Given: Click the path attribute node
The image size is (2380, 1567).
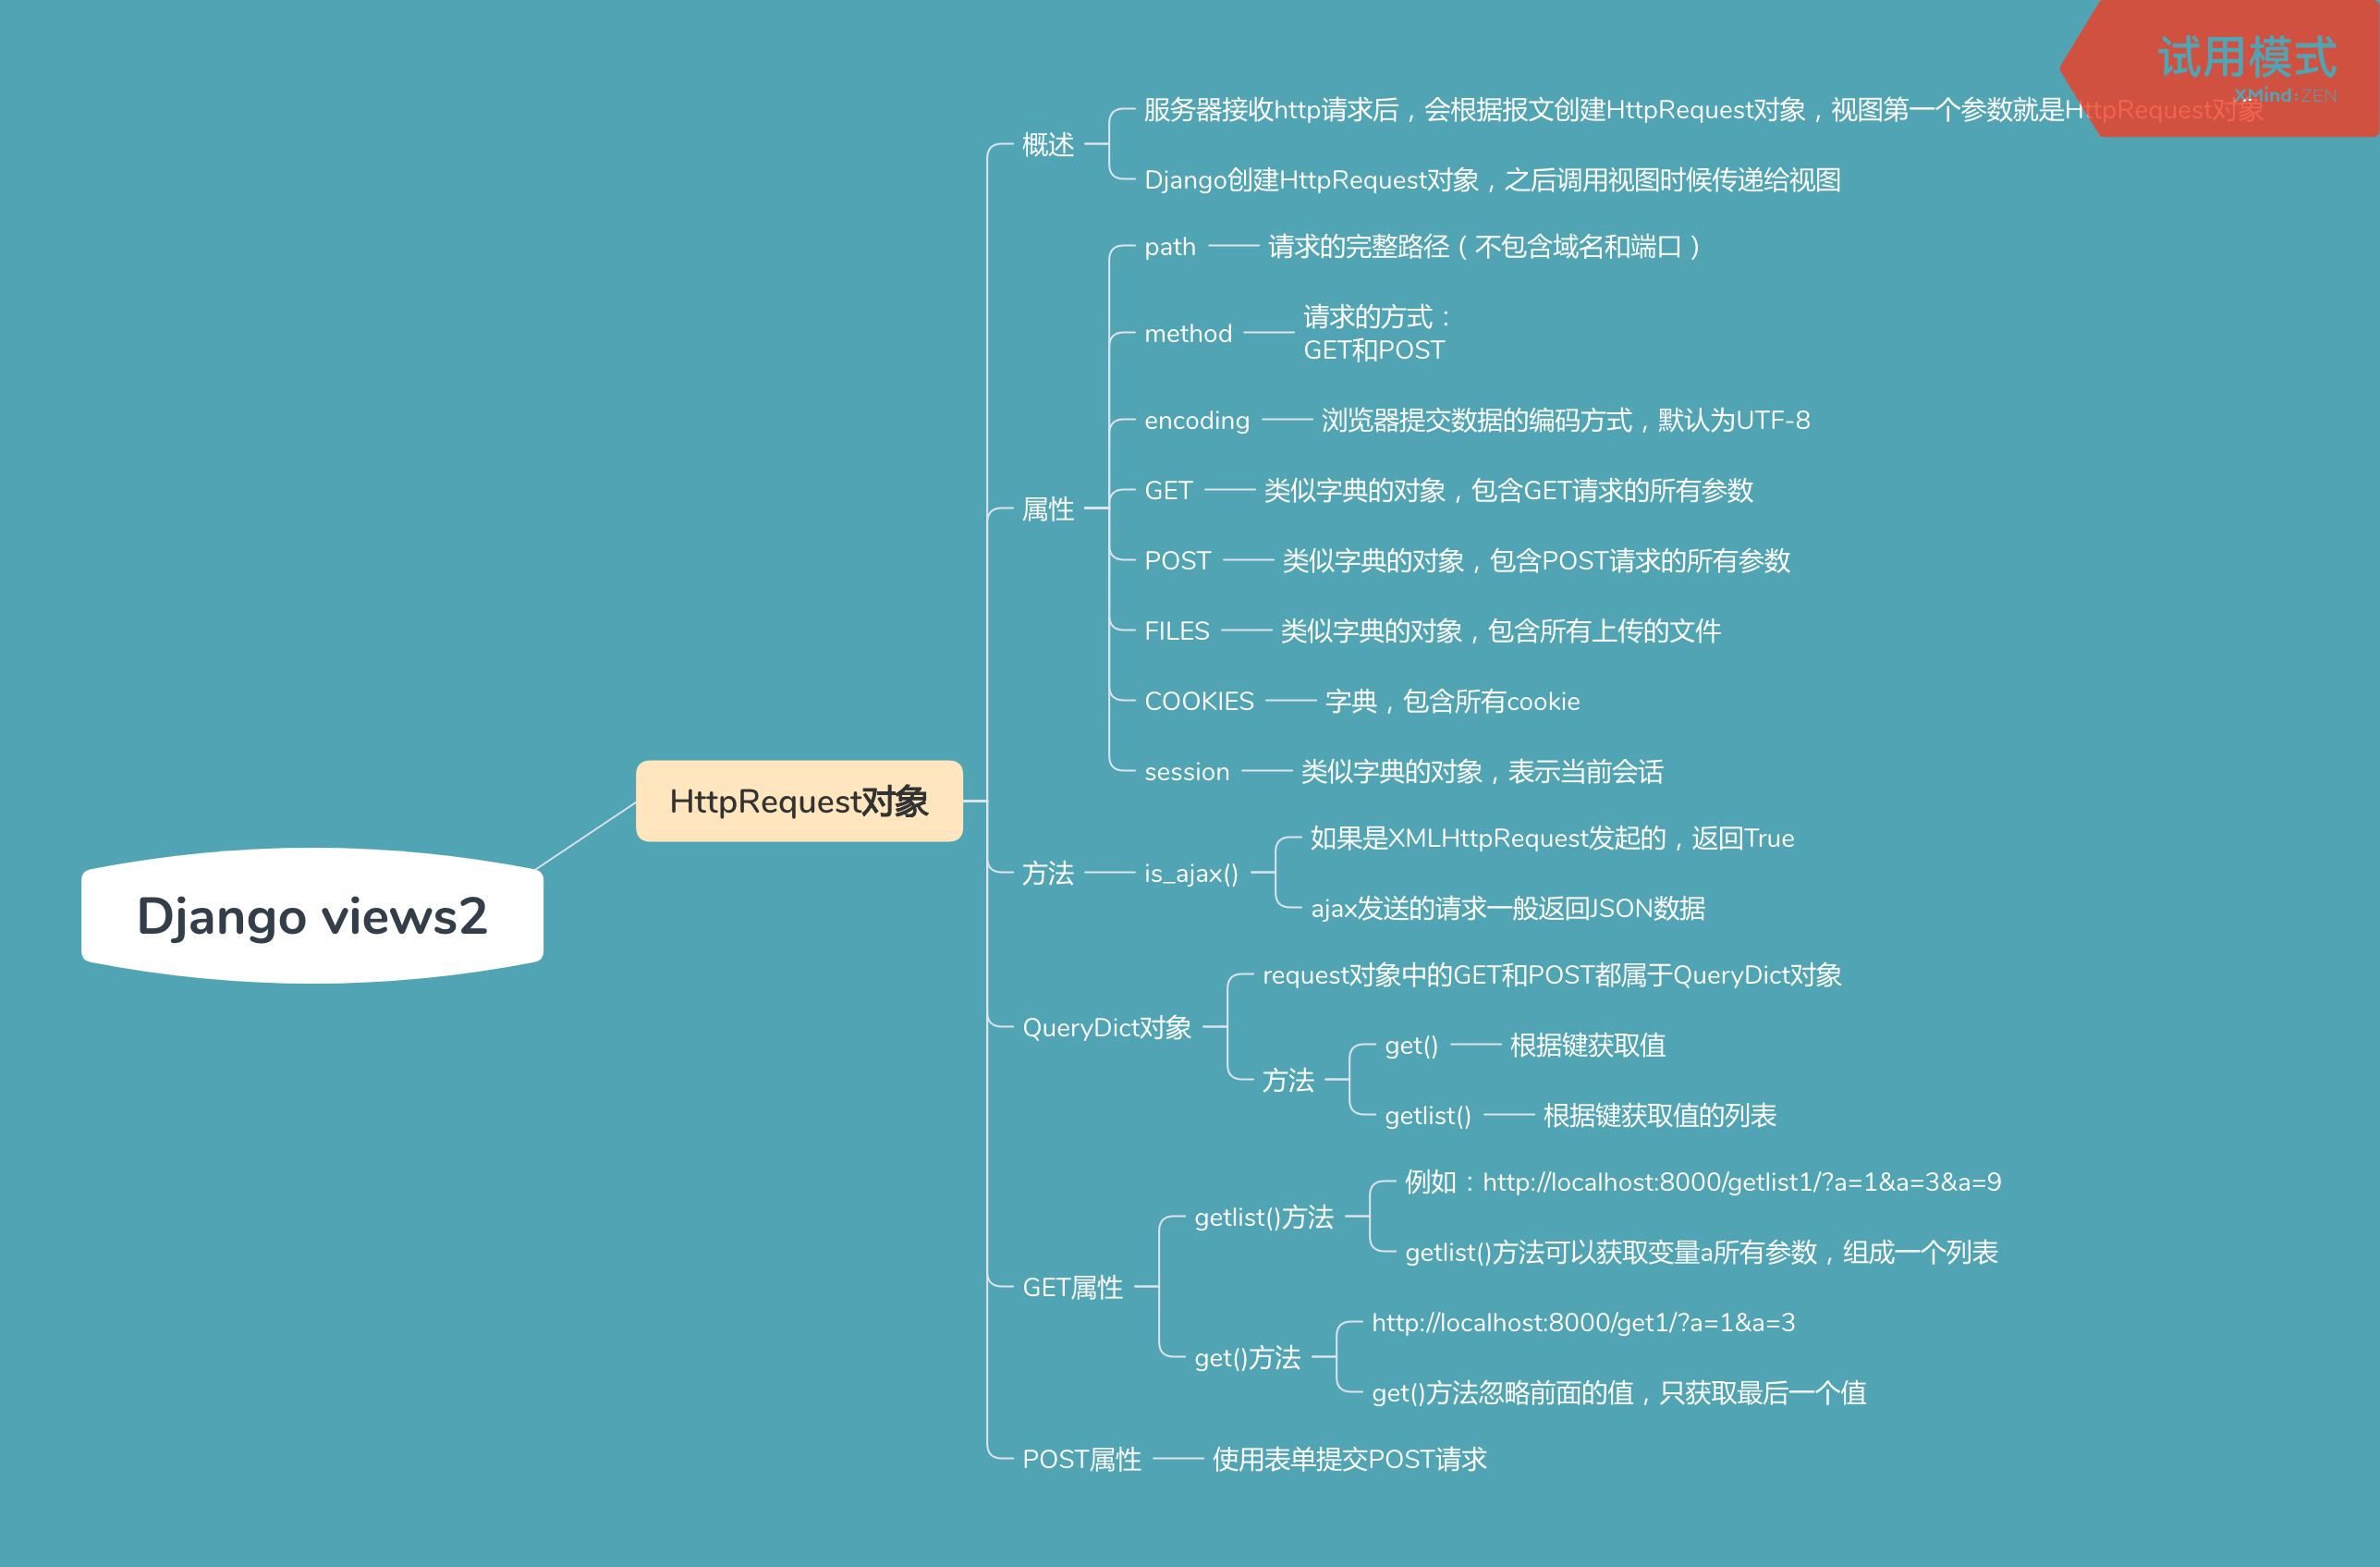Looking at the screenshot, I should click(x=1169, y=247).
